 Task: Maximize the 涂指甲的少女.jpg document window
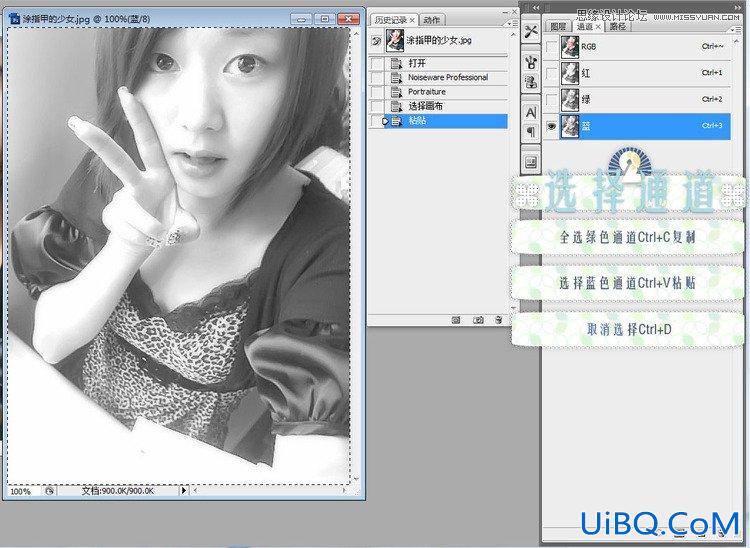pyautogui.click(x=325, y=19)
